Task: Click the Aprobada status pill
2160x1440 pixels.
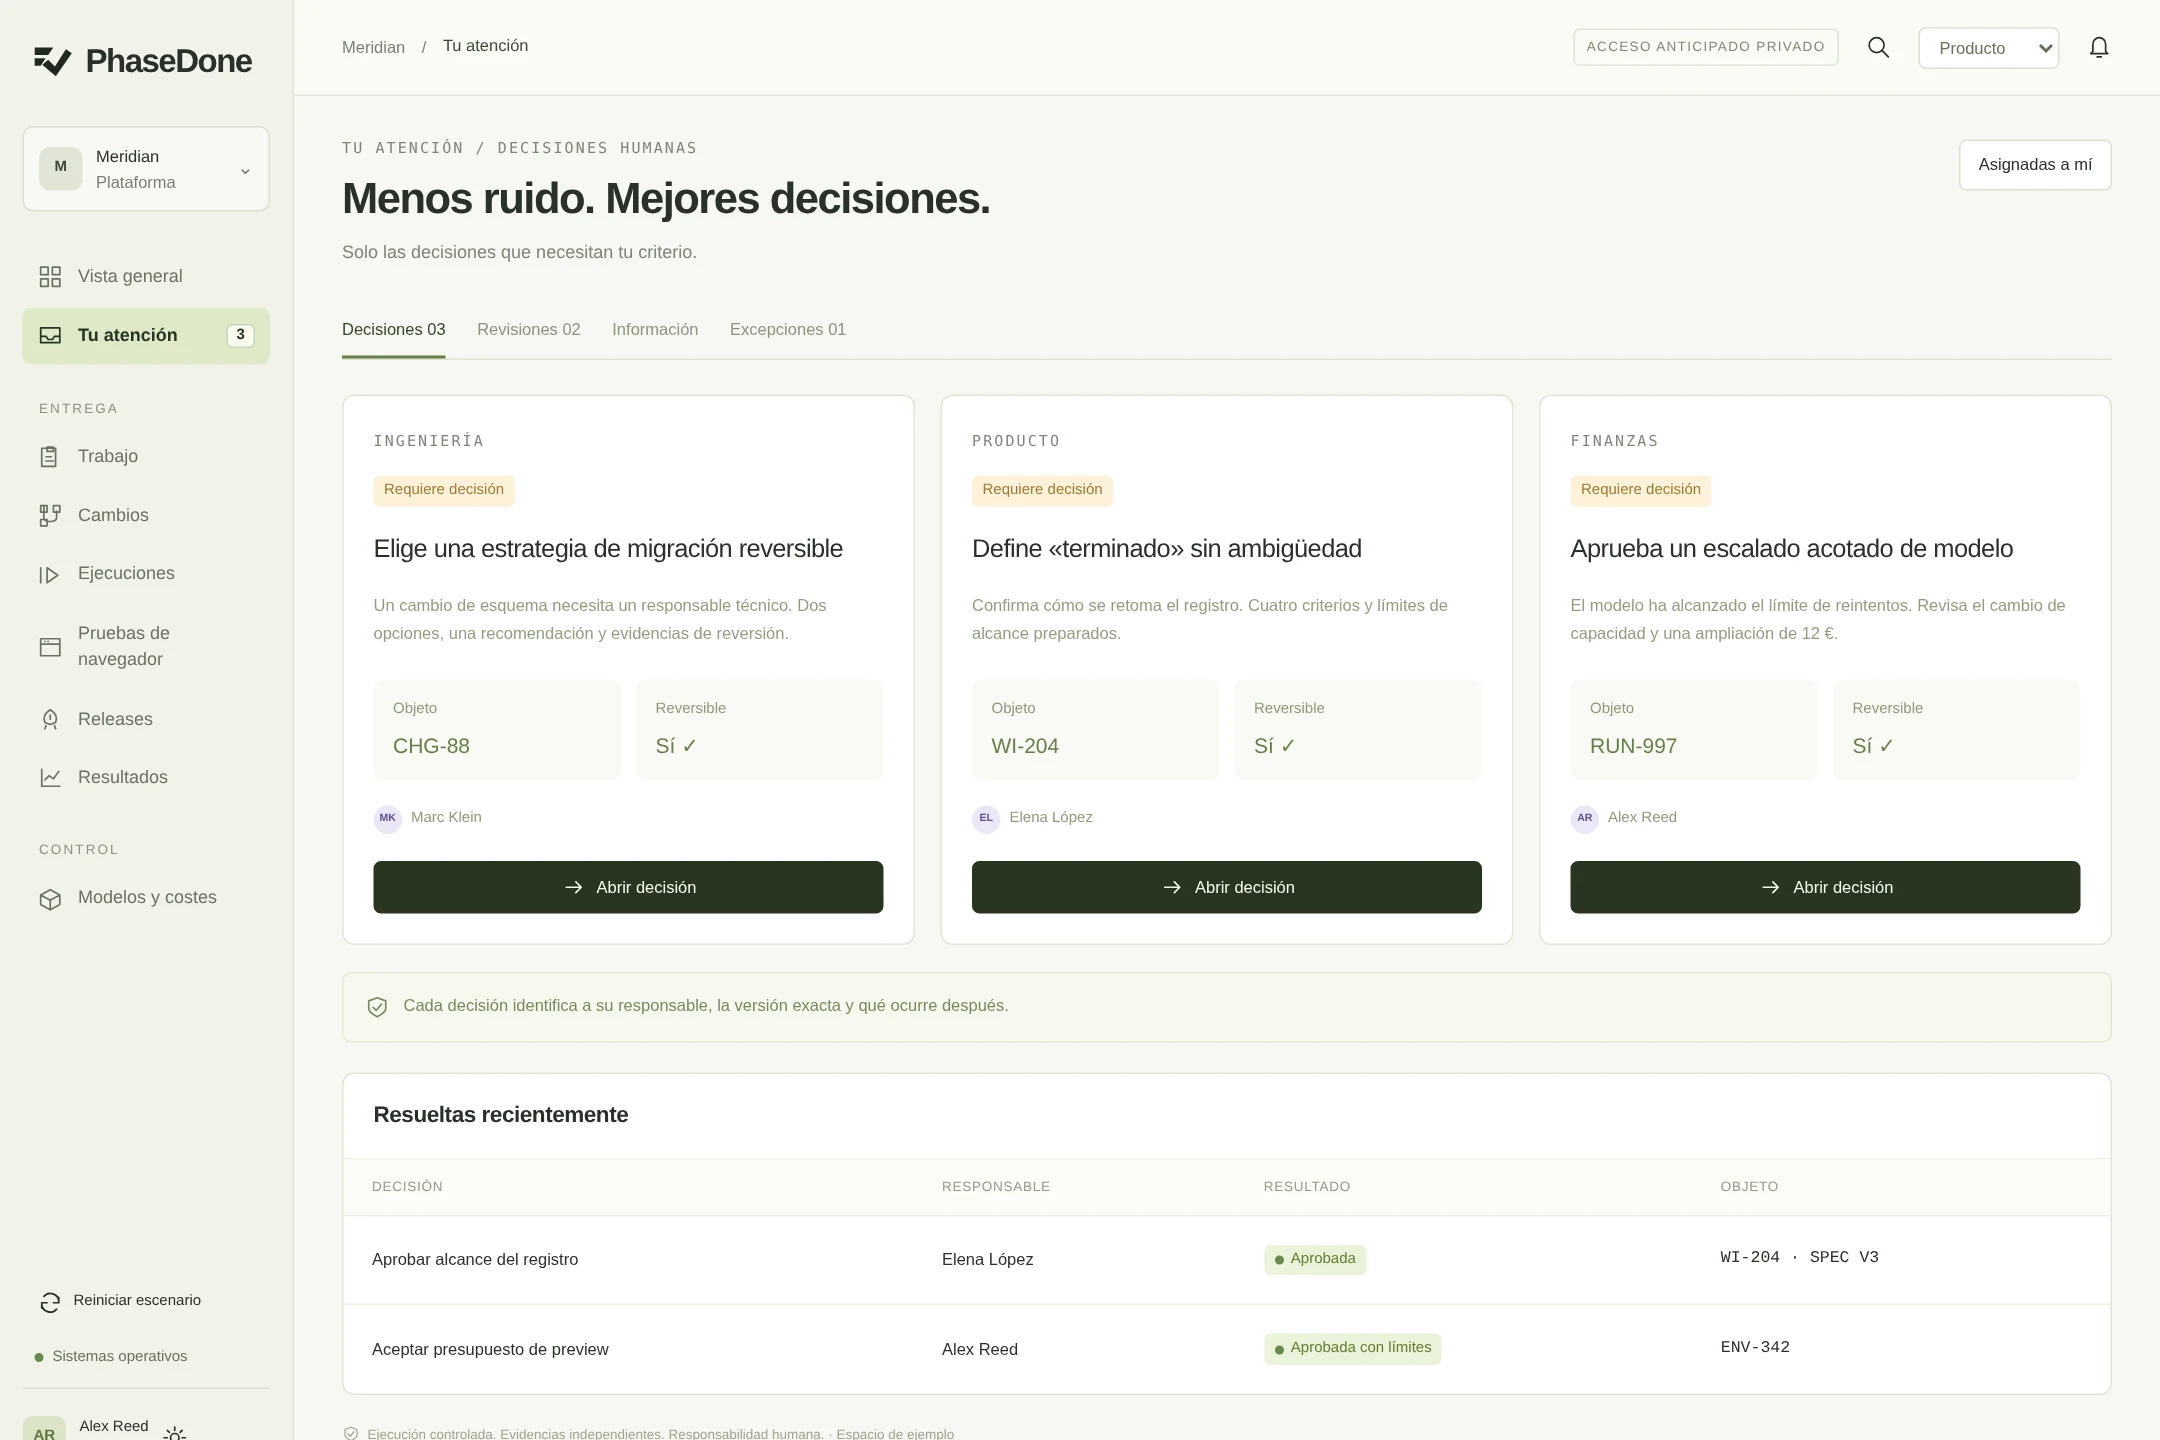Action: coord(1315,1259)
